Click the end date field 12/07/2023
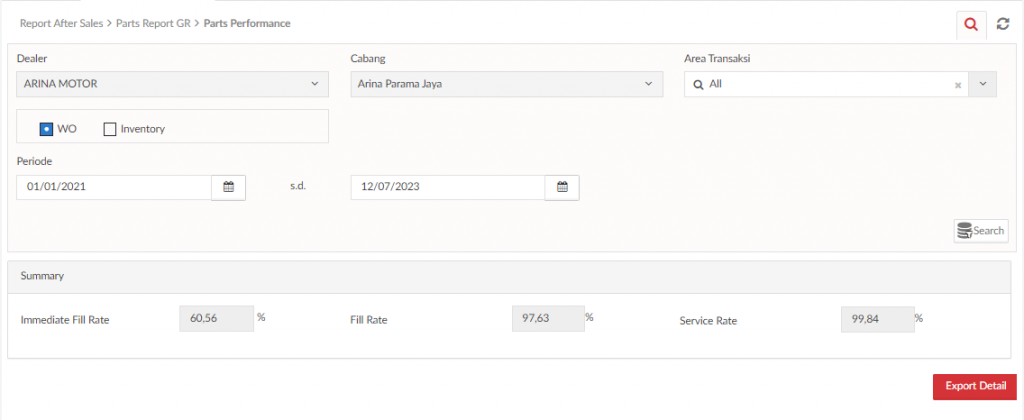1024x420 pixels. coord(448,187)
